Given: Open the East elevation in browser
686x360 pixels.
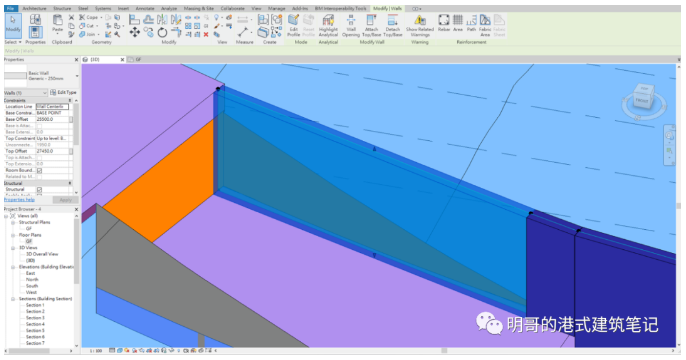Looking at the screenshot, I should [x=30, y=273].
